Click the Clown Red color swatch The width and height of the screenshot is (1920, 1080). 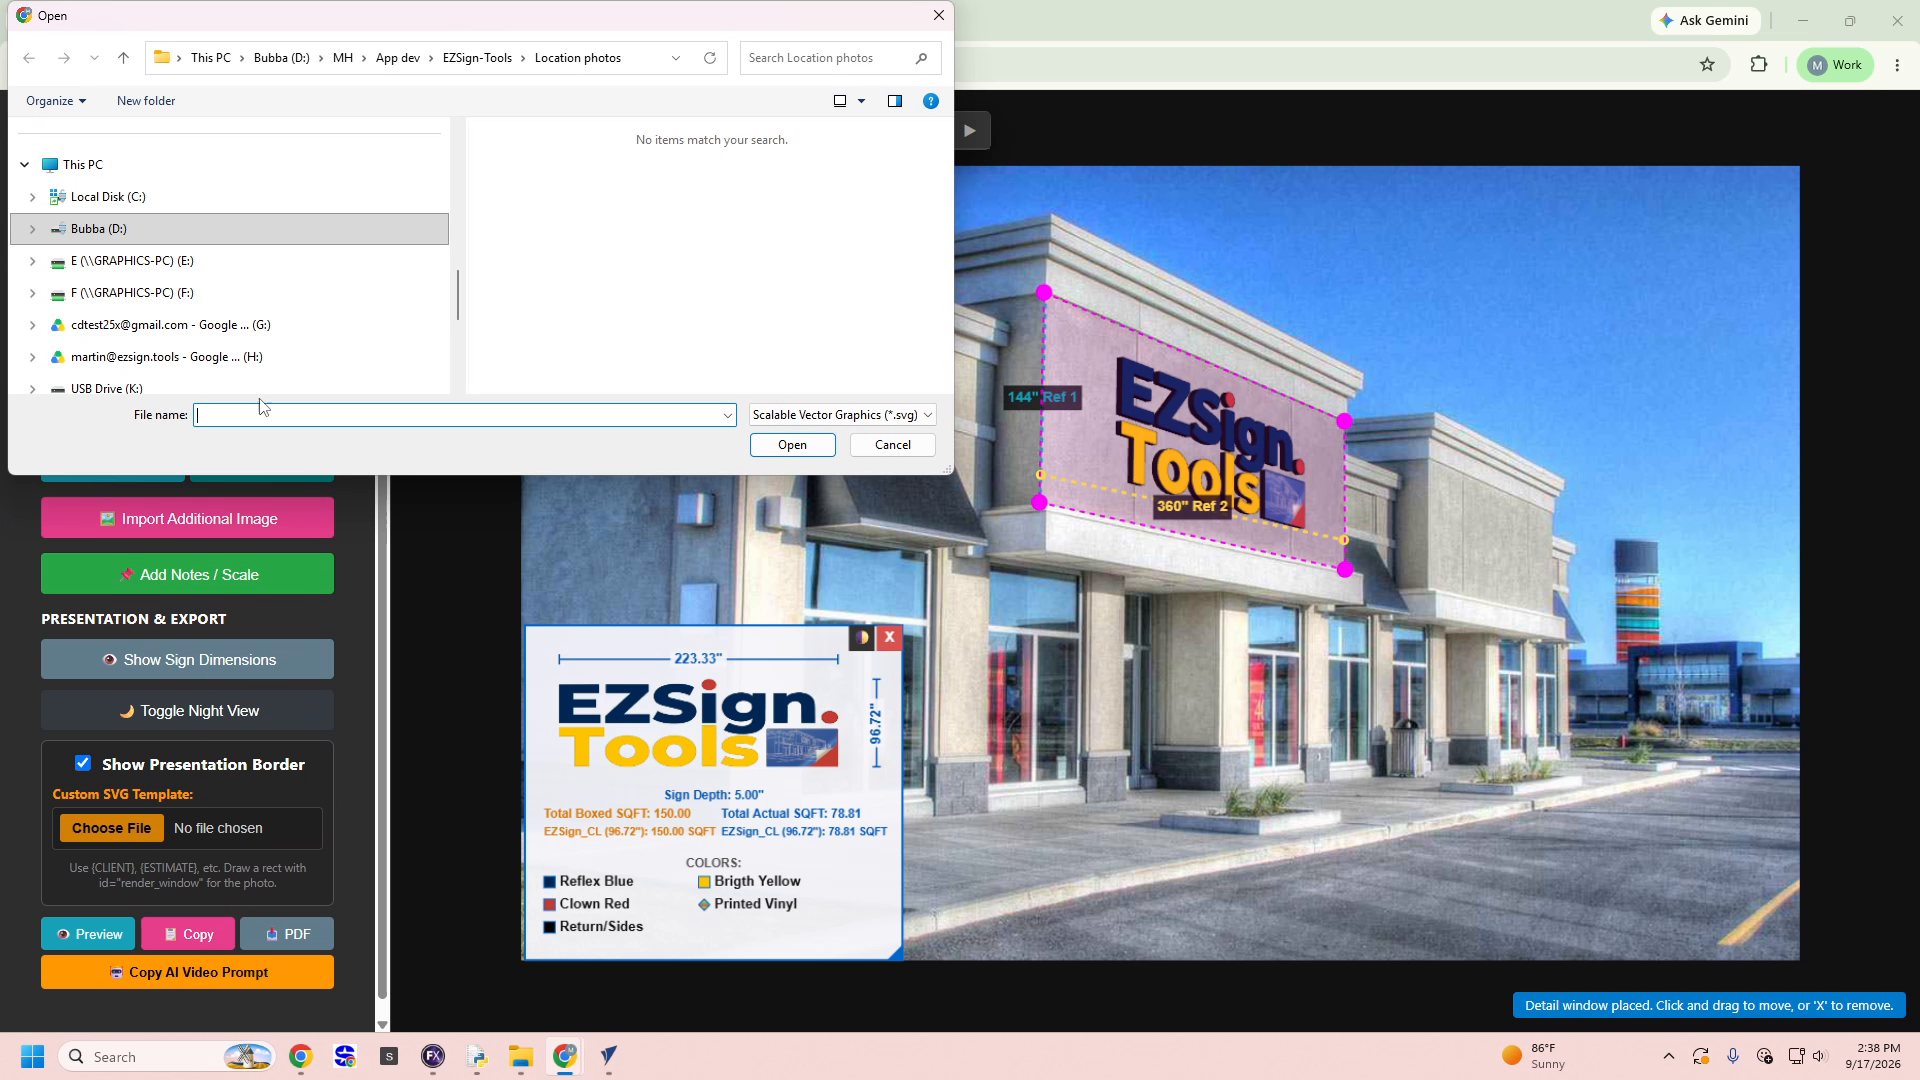549,904
